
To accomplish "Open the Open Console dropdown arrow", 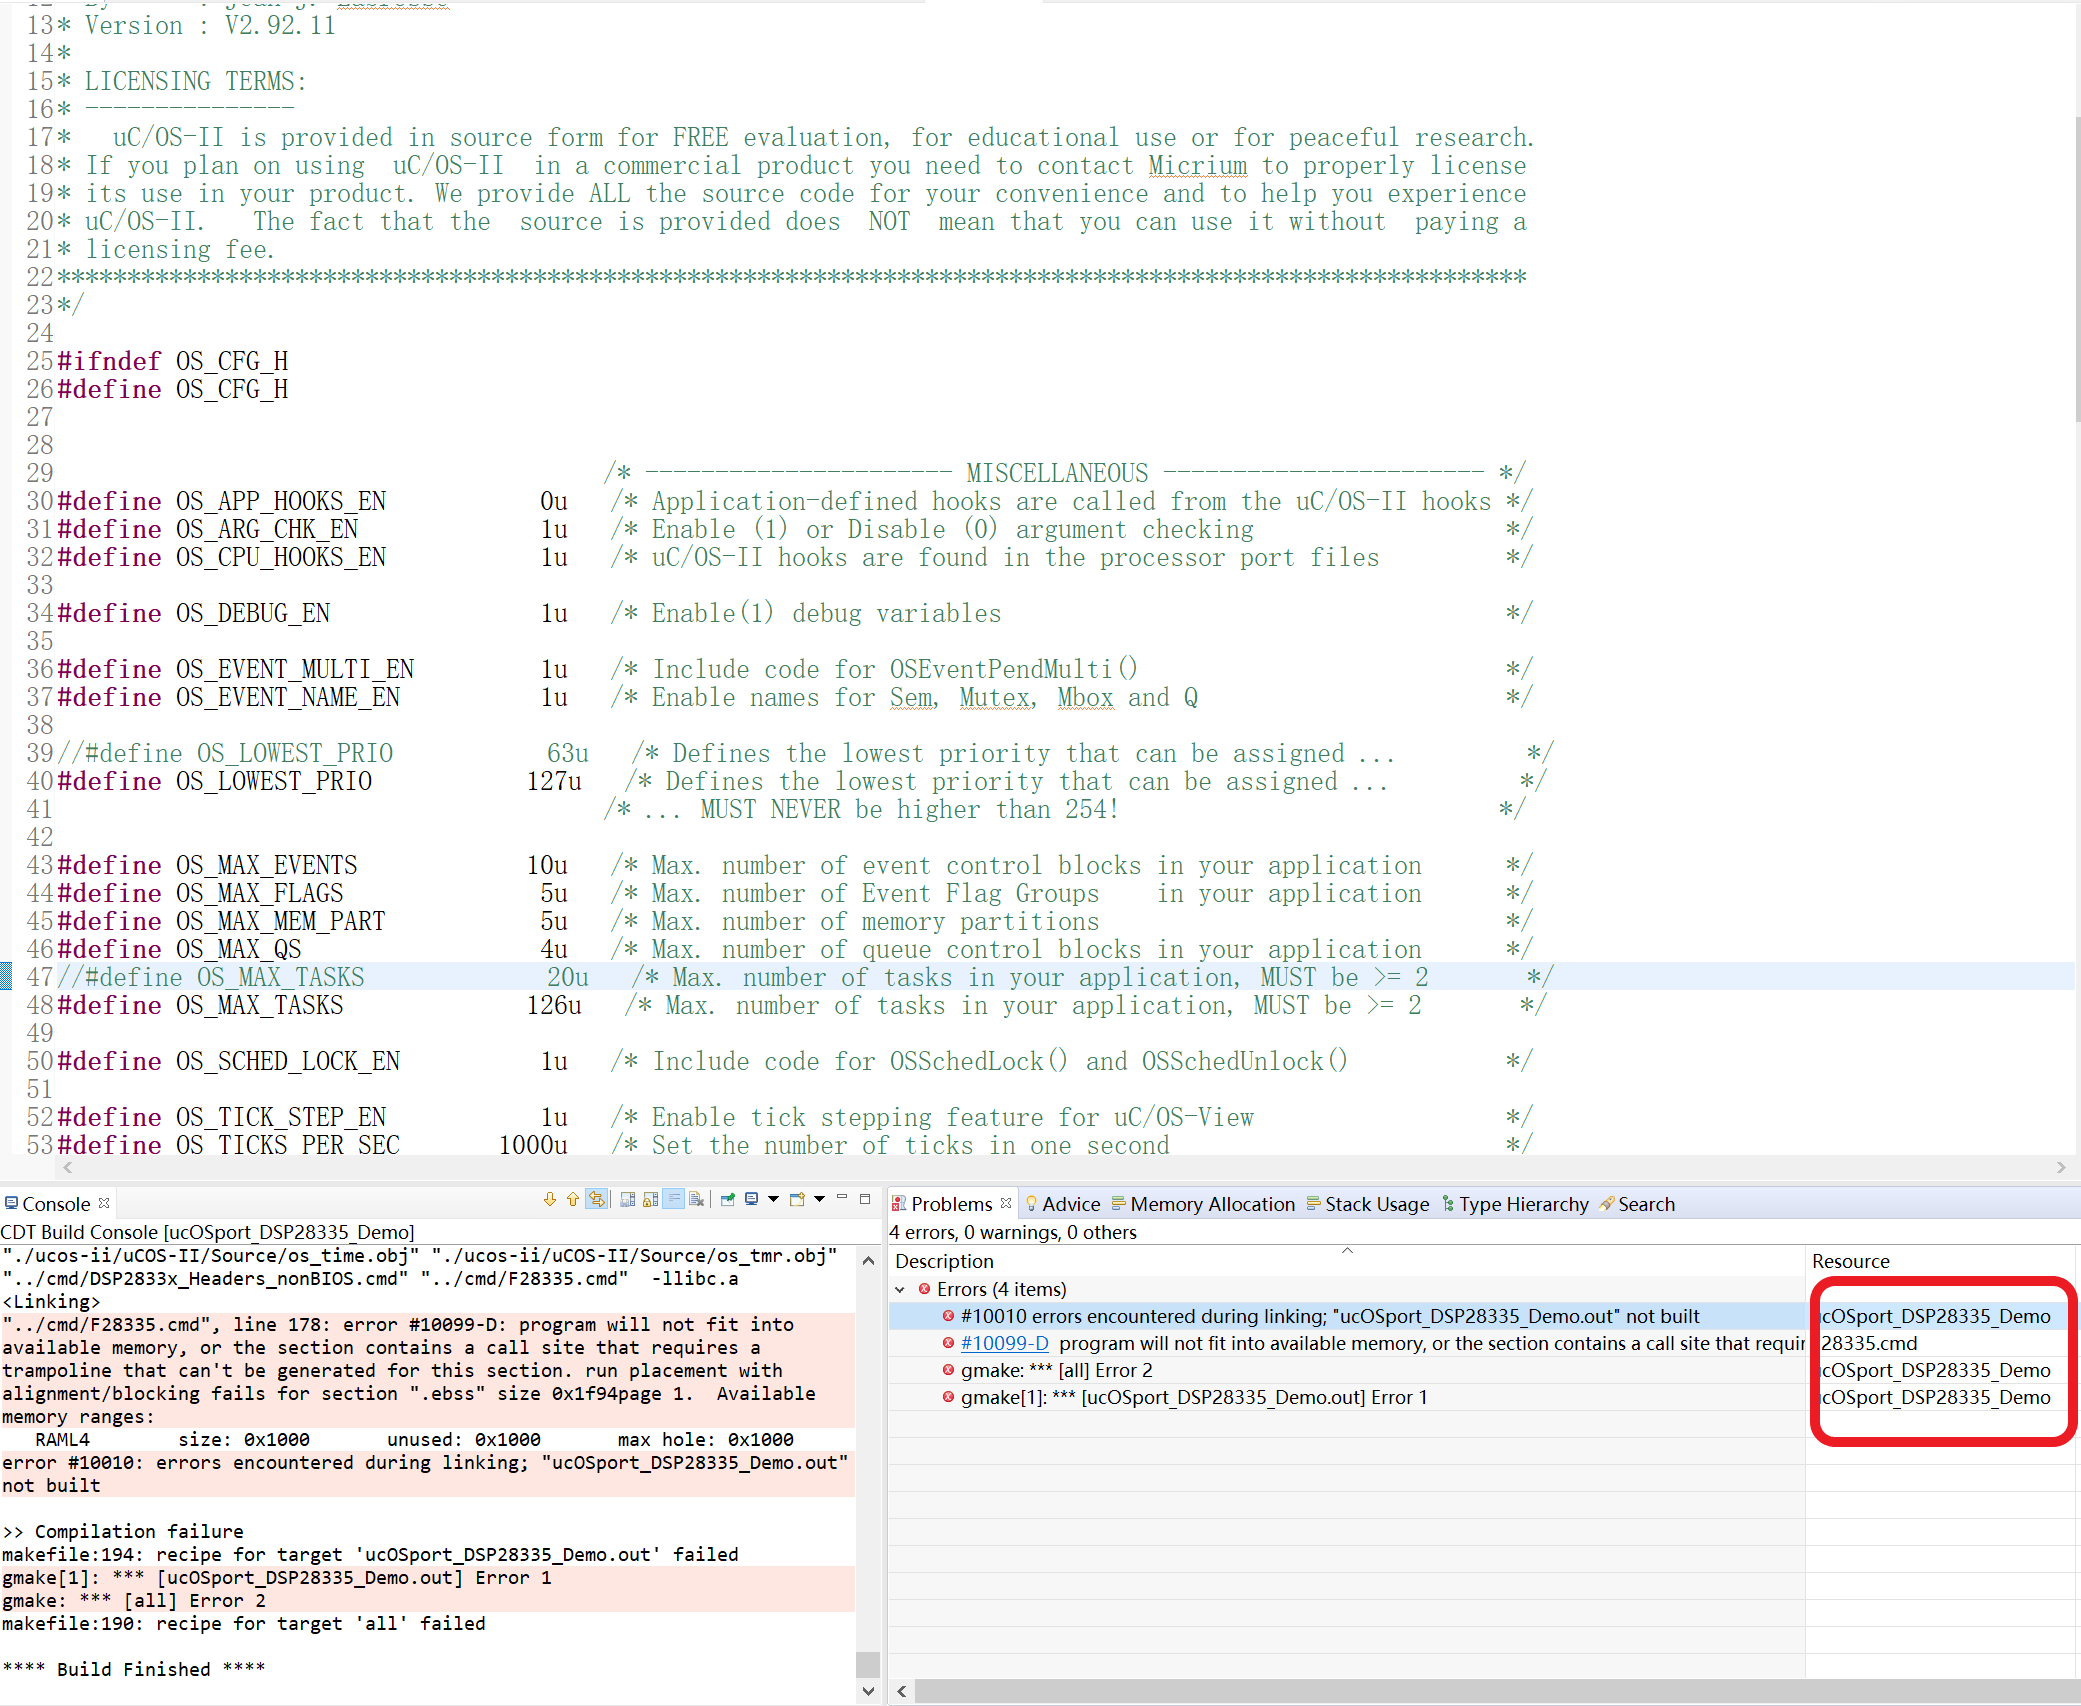I will 819,1200.
